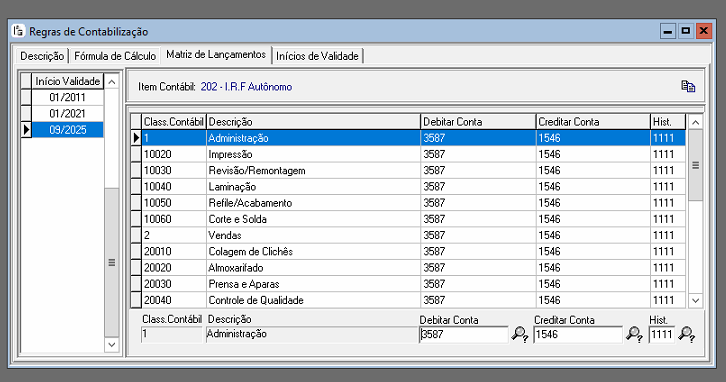Click the Hist. input field

662,334
